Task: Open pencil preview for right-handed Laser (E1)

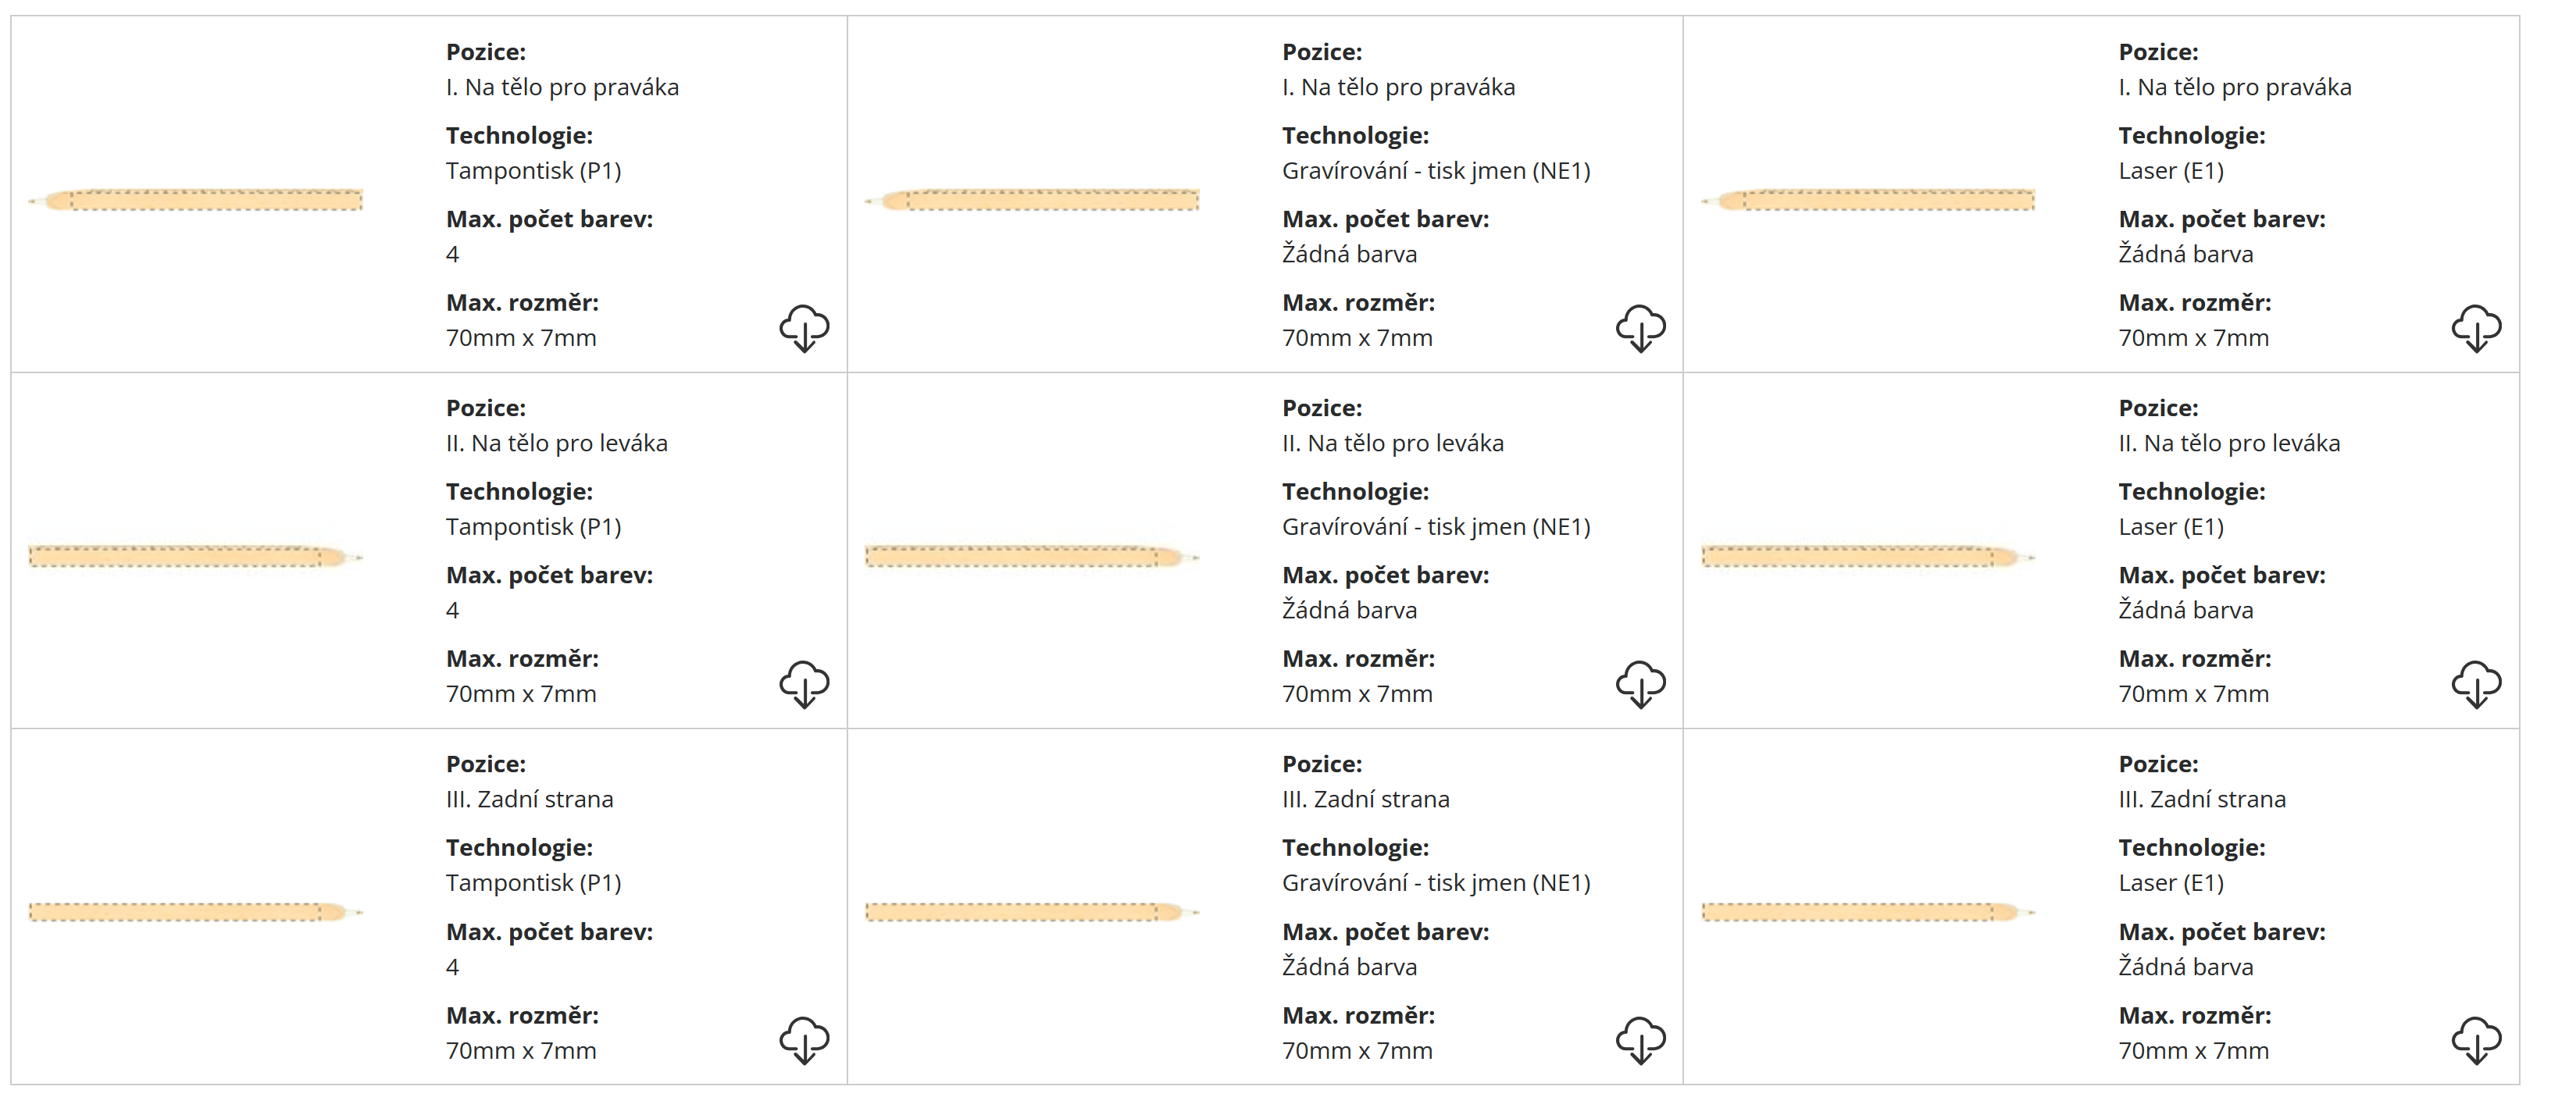Action: 1868,200
